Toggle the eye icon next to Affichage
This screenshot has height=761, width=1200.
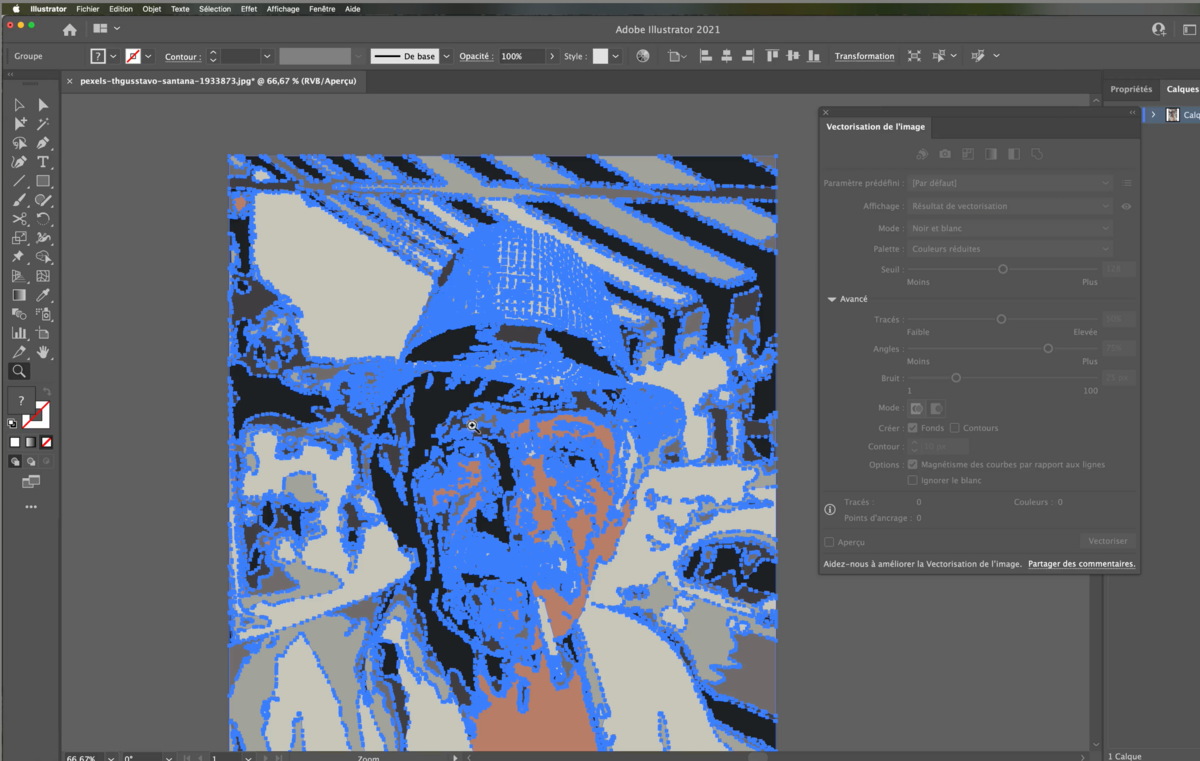(1127, 206)
